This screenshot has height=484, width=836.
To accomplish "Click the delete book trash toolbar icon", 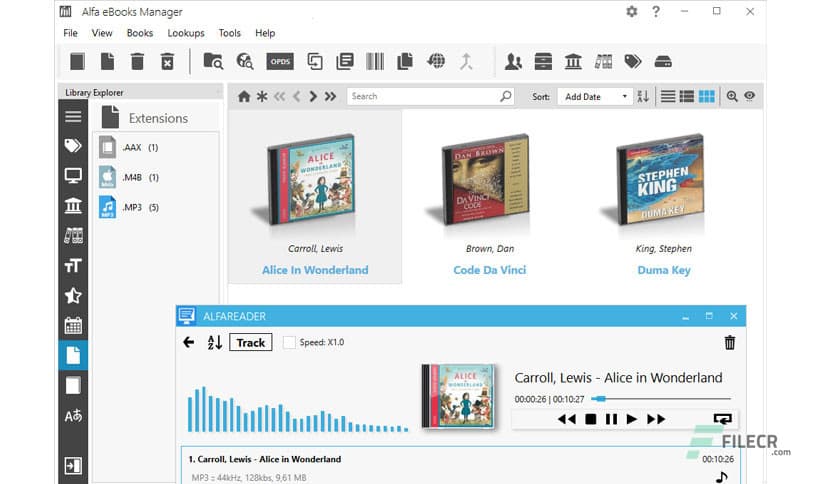I will coord(138,61).
